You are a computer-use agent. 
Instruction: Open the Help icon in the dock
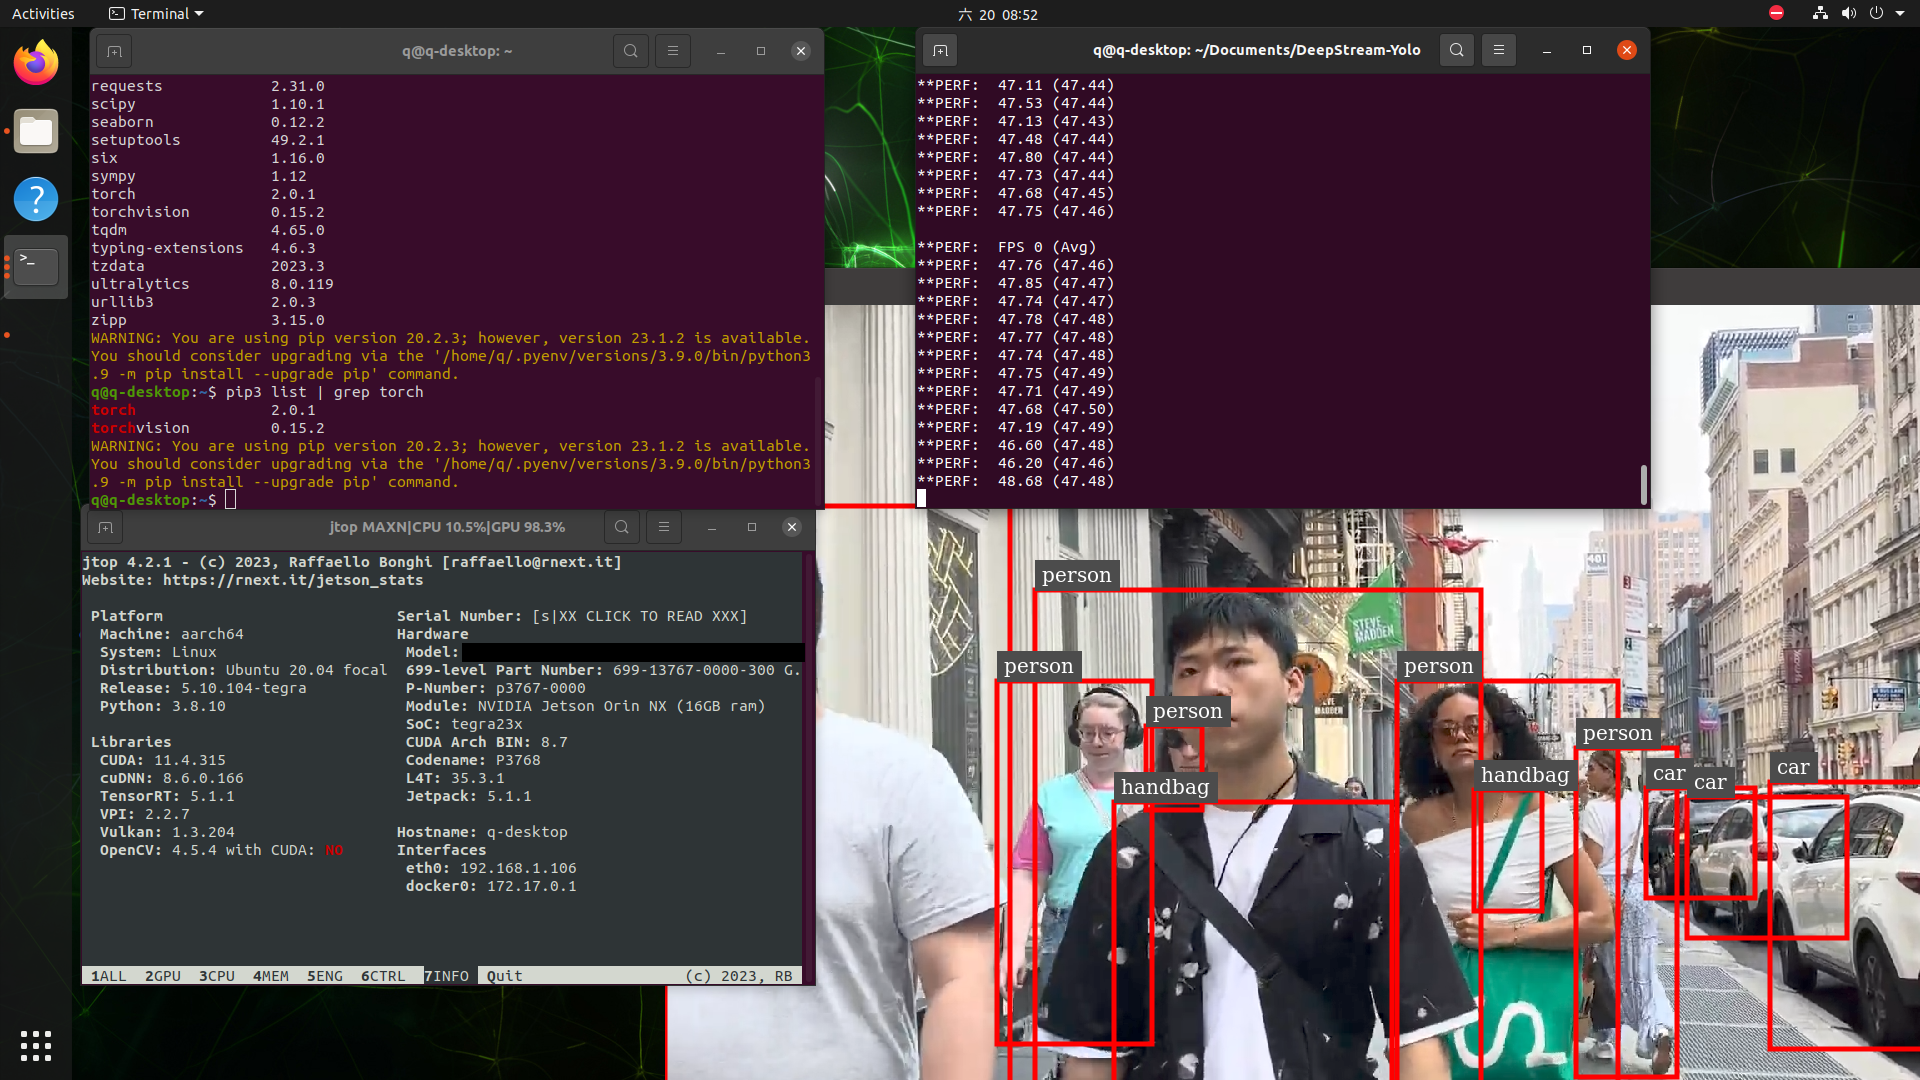click(x=35, y=199)
